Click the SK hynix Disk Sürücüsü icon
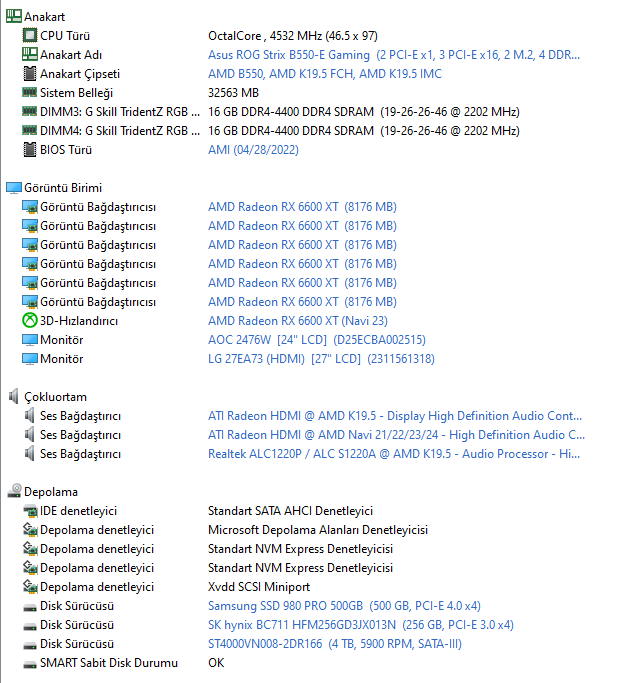The height and width of the screenshot is (683, 639). 30,626
